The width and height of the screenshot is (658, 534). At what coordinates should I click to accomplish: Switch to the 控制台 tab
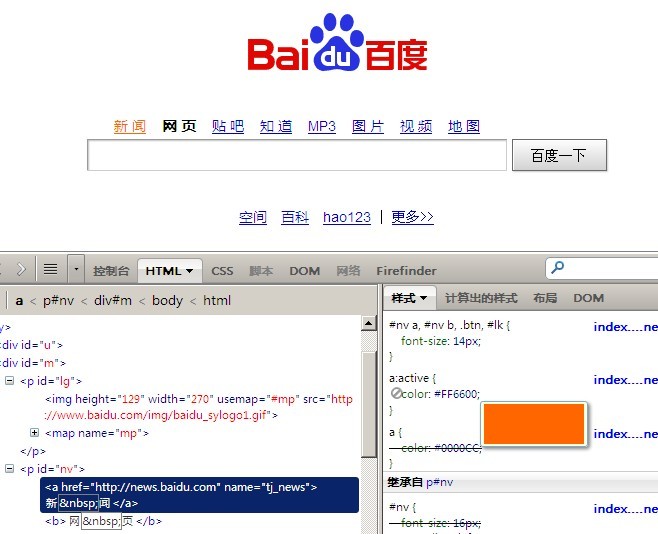pos(111,271)
